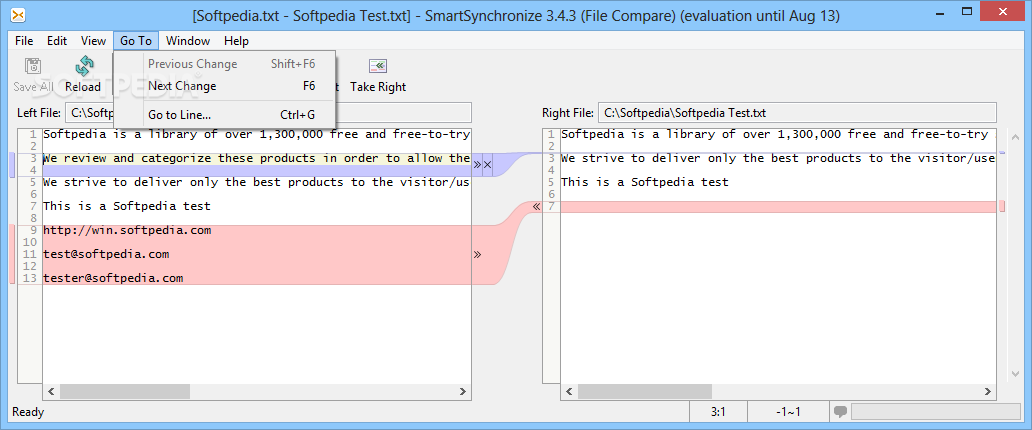Screen dimensions: 1032x430
Task: Click left pane scroll-left arrow
Action: pyautogui.click(x=51, y=392)
